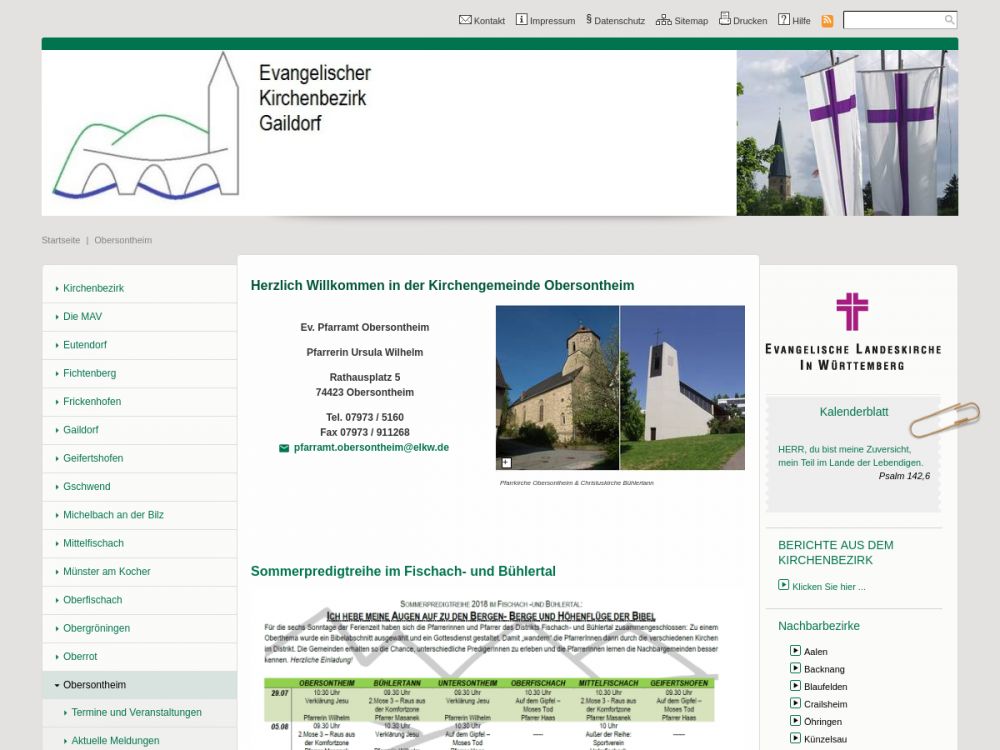Screen dimensions: 1000x750
Task: Collapse the Obersontheim sidebar menu
Action: [x=57, y=685]
